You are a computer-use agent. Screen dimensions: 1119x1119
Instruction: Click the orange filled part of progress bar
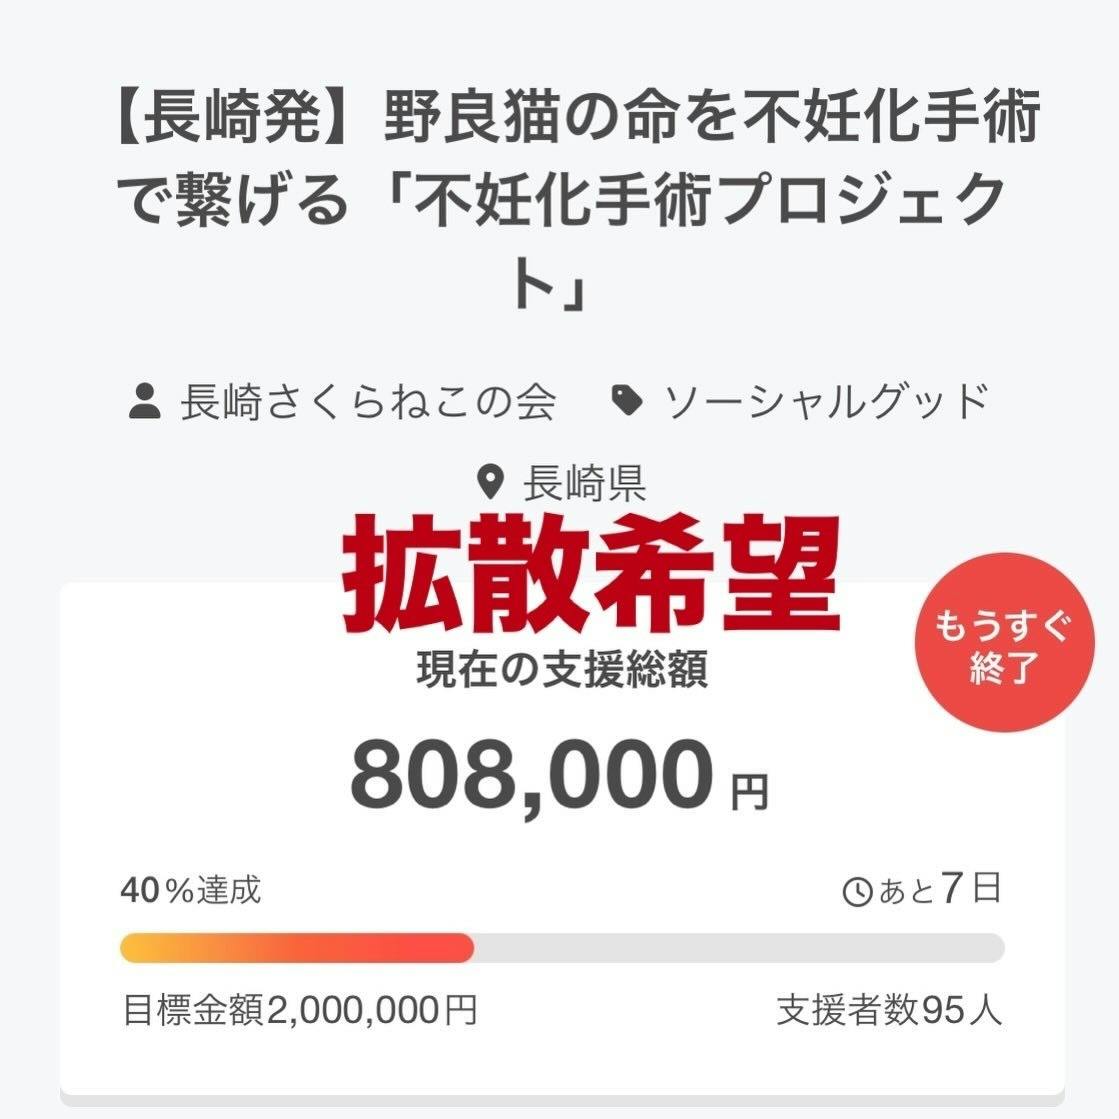click(x=297, y=948)
